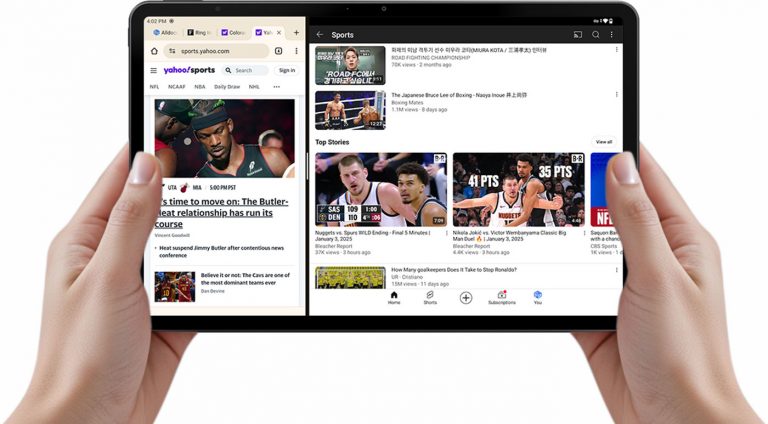Open the tab switcher in Chrome
Viewport: 768px width, 424px height.
tap(279, 51)
